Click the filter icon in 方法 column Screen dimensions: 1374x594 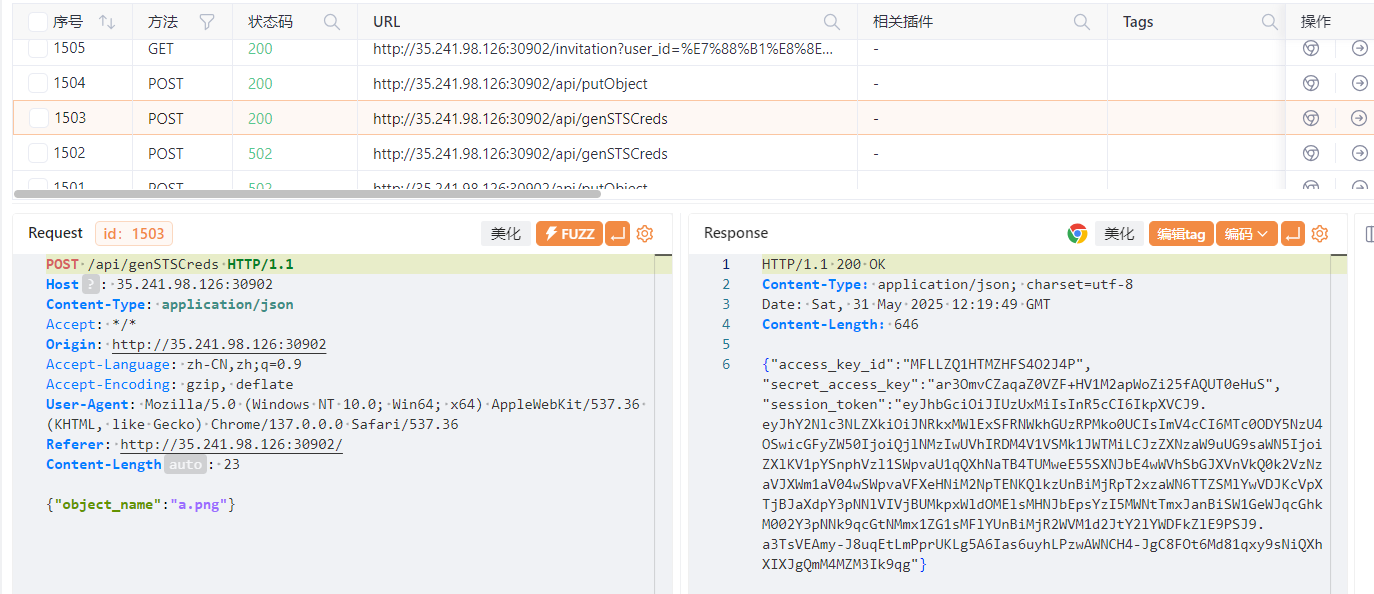coord(207,22)
